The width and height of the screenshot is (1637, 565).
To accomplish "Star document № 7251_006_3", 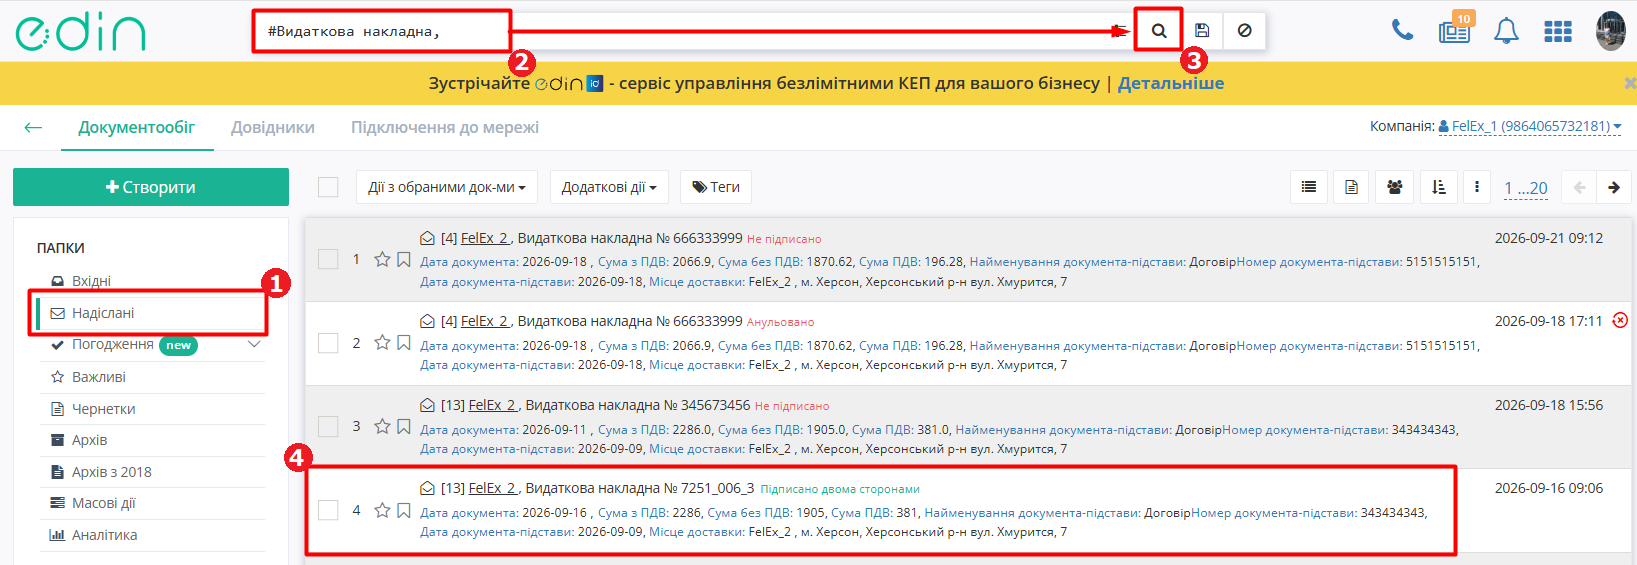I will coord(382,510).
